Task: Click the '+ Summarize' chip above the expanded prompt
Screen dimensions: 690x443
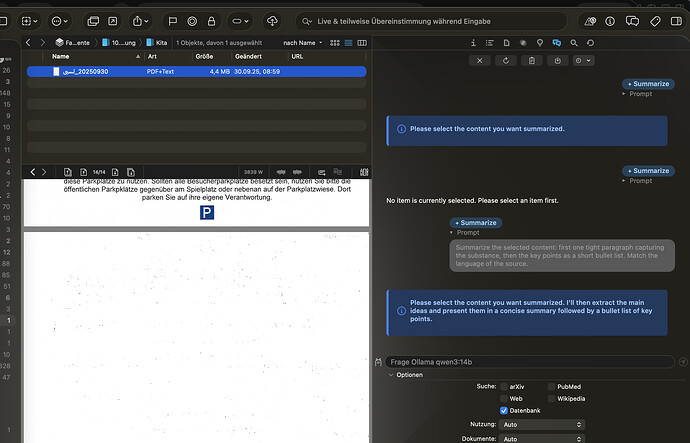Action: pyautogui.click(x=476, y=223)
